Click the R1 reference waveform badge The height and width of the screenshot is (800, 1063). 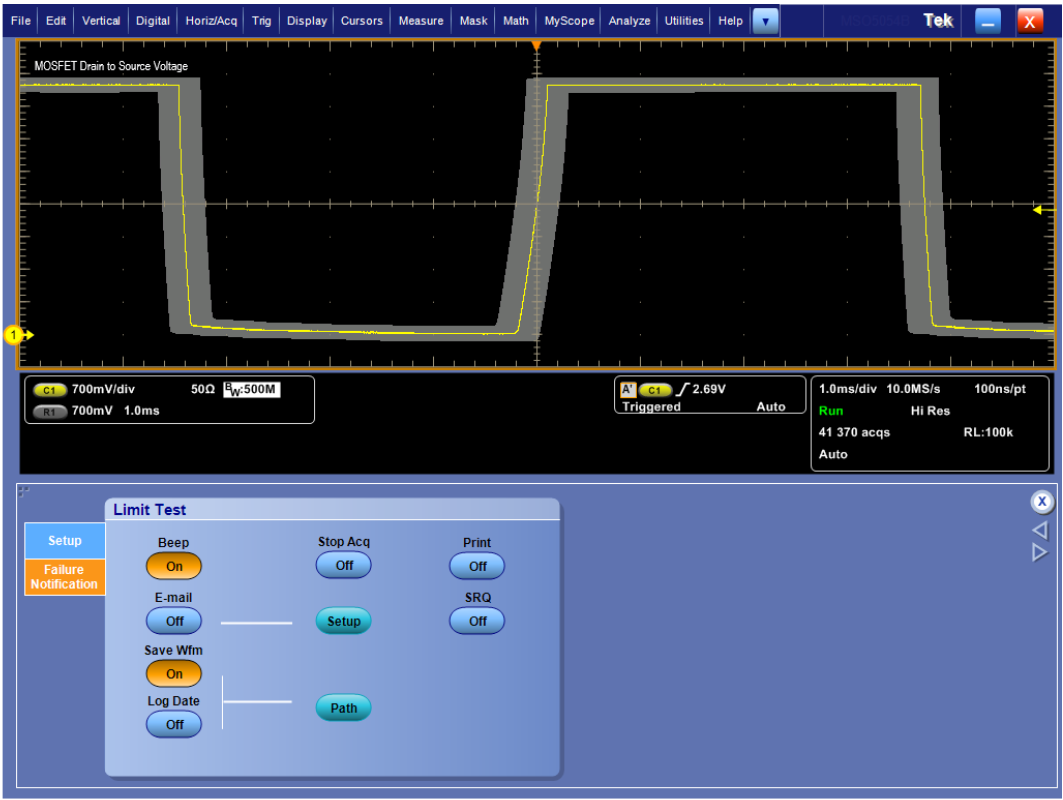click(x=49, y=410)
